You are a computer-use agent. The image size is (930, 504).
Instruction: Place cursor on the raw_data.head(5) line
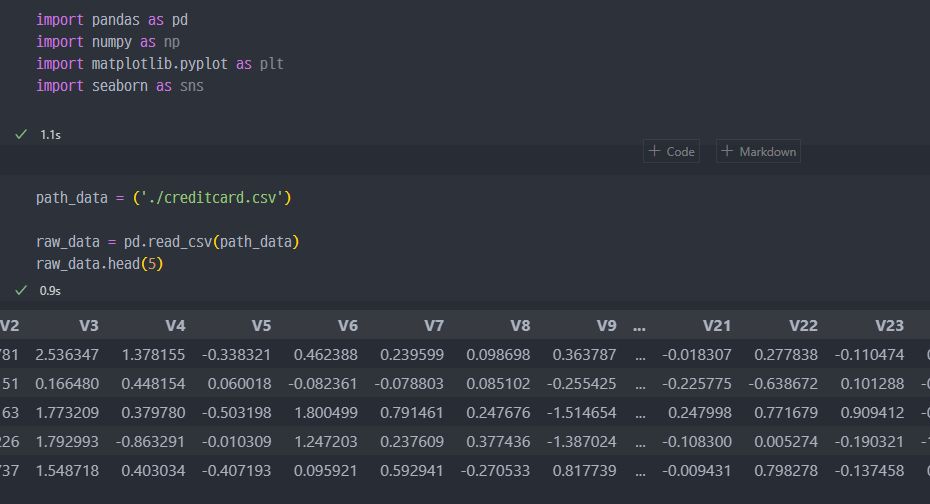pyautogui.click(x=99, y=264)
